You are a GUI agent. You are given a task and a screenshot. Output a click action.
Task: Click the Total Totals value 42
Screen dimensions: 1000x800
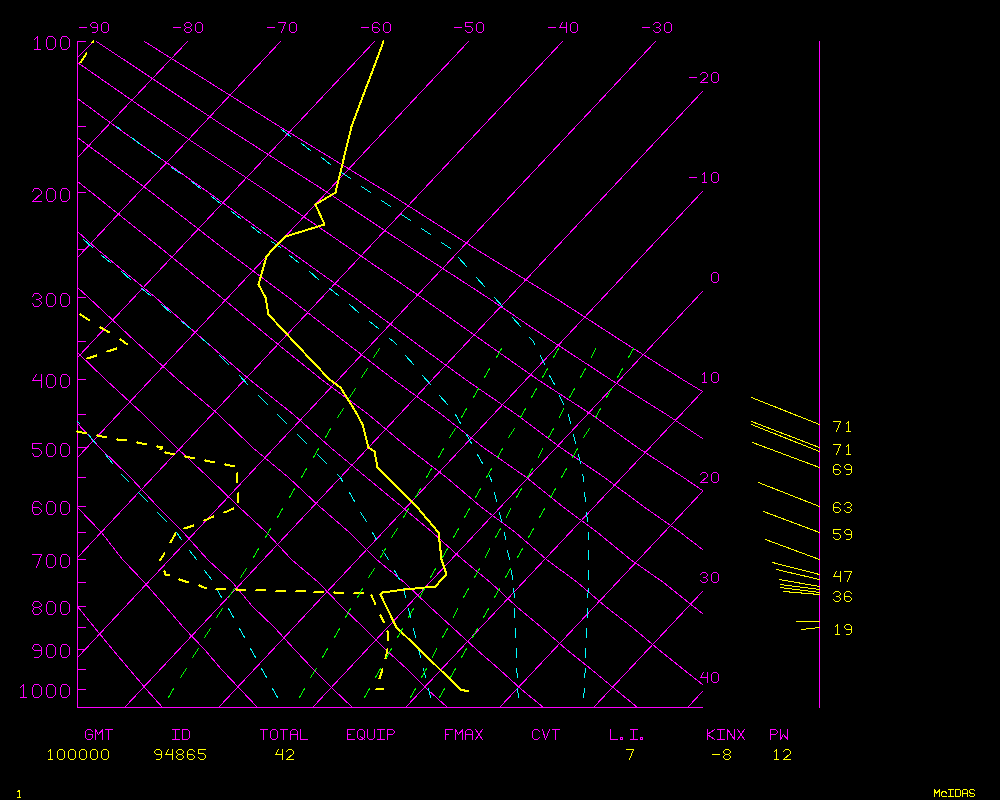pyautogui.click(x=284, y=755)
